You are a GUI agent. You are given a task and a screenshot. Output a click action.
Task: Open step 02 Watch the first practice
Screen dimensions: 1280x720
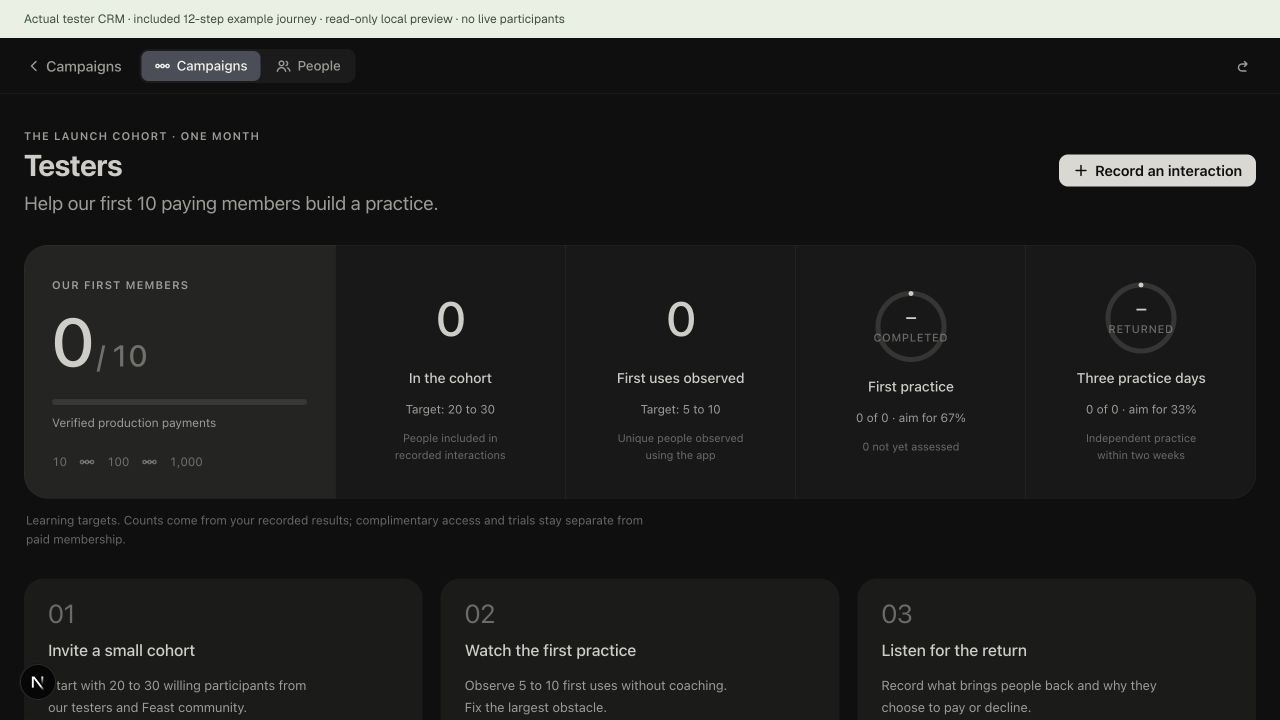click(x=640, y=650)
